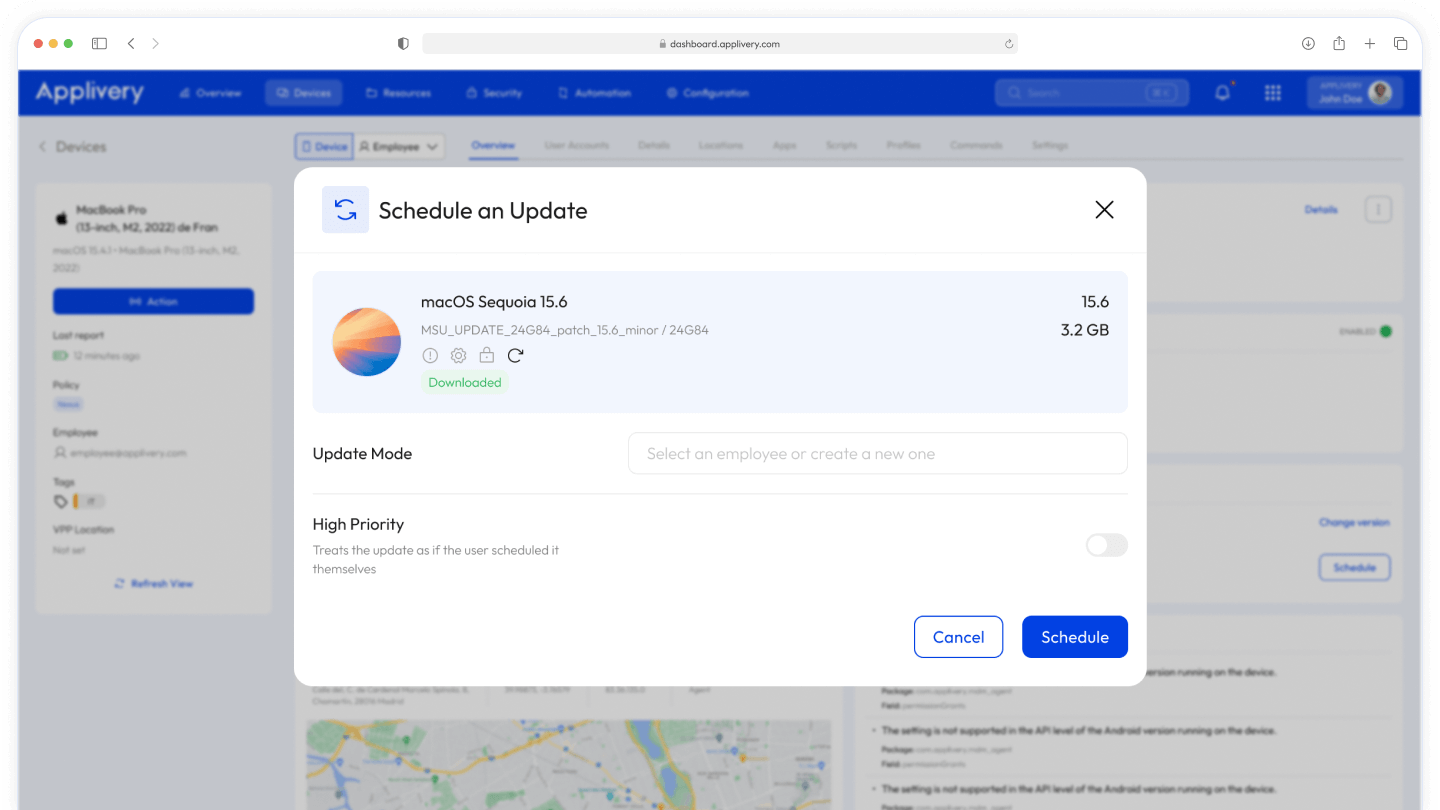The width and height of the screenshot is (1440, 810).
Task: Click the lock icon in update card
Action: [486, 355]
